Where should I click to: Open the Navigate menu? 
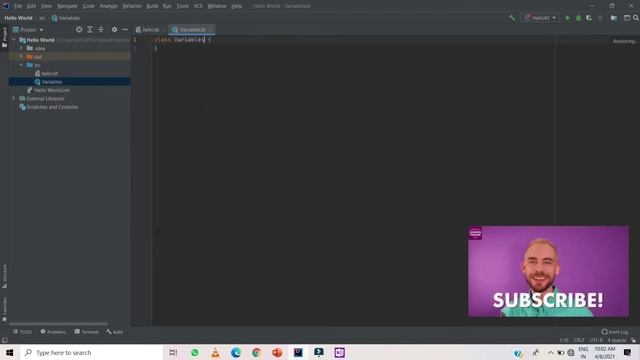[67, 6]
